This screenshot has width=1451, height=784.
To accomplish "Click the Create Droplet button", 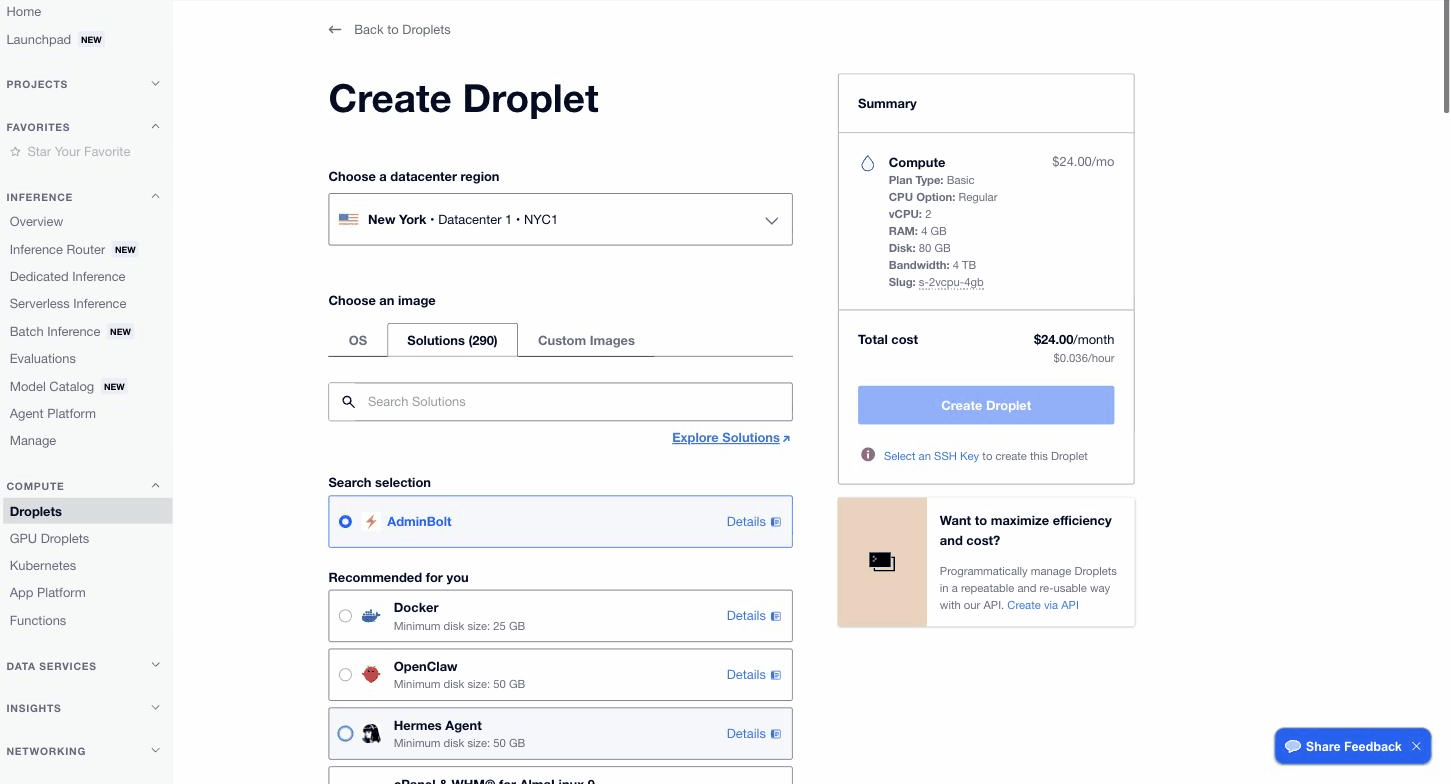I will click(986, 405).
